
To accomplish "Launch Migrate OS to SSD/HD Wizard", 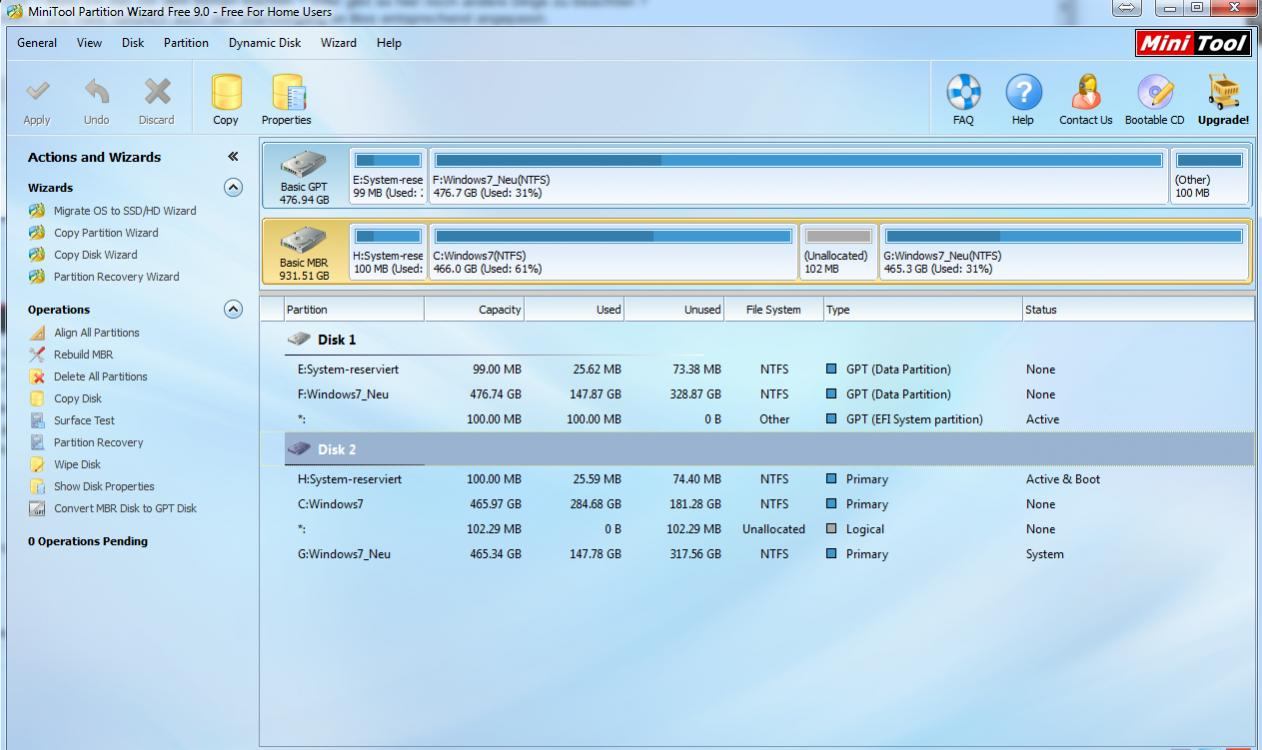I will [x=124, y=211].
